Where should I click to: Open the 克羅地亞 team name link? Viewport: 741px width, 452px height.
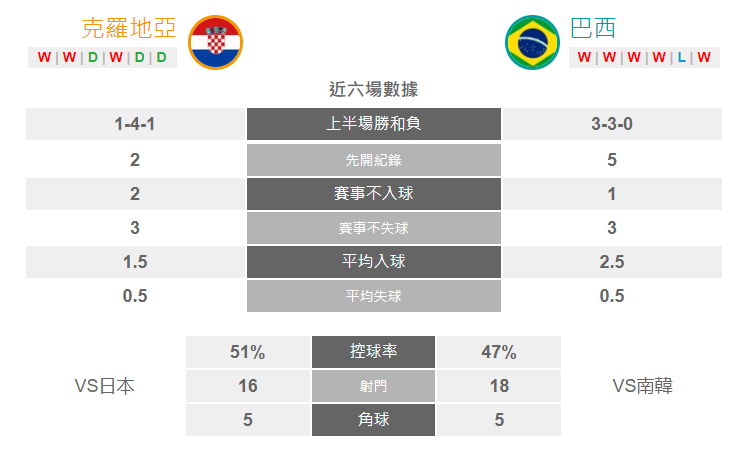(x=129, y=28)
